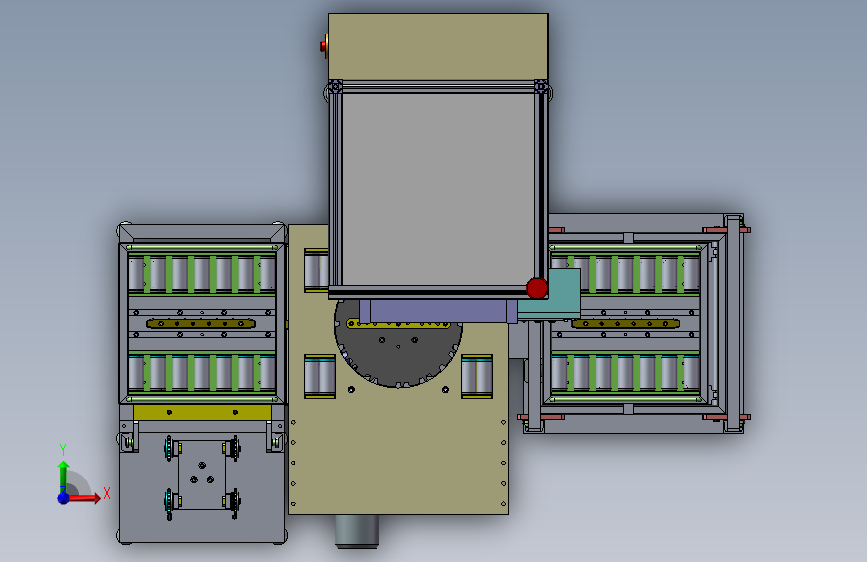Select the dark circular toothed disc
867x562 pixels.
click(x=398, y=353)
